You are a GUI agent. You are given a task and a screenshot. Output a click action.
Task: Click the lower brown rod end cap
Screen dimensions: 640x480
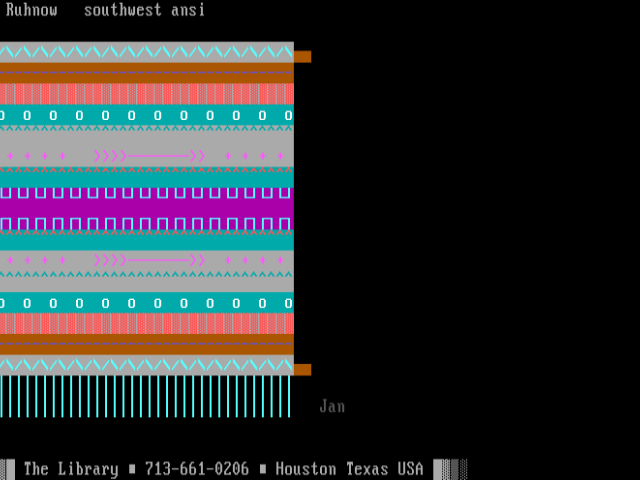[302, 370]
